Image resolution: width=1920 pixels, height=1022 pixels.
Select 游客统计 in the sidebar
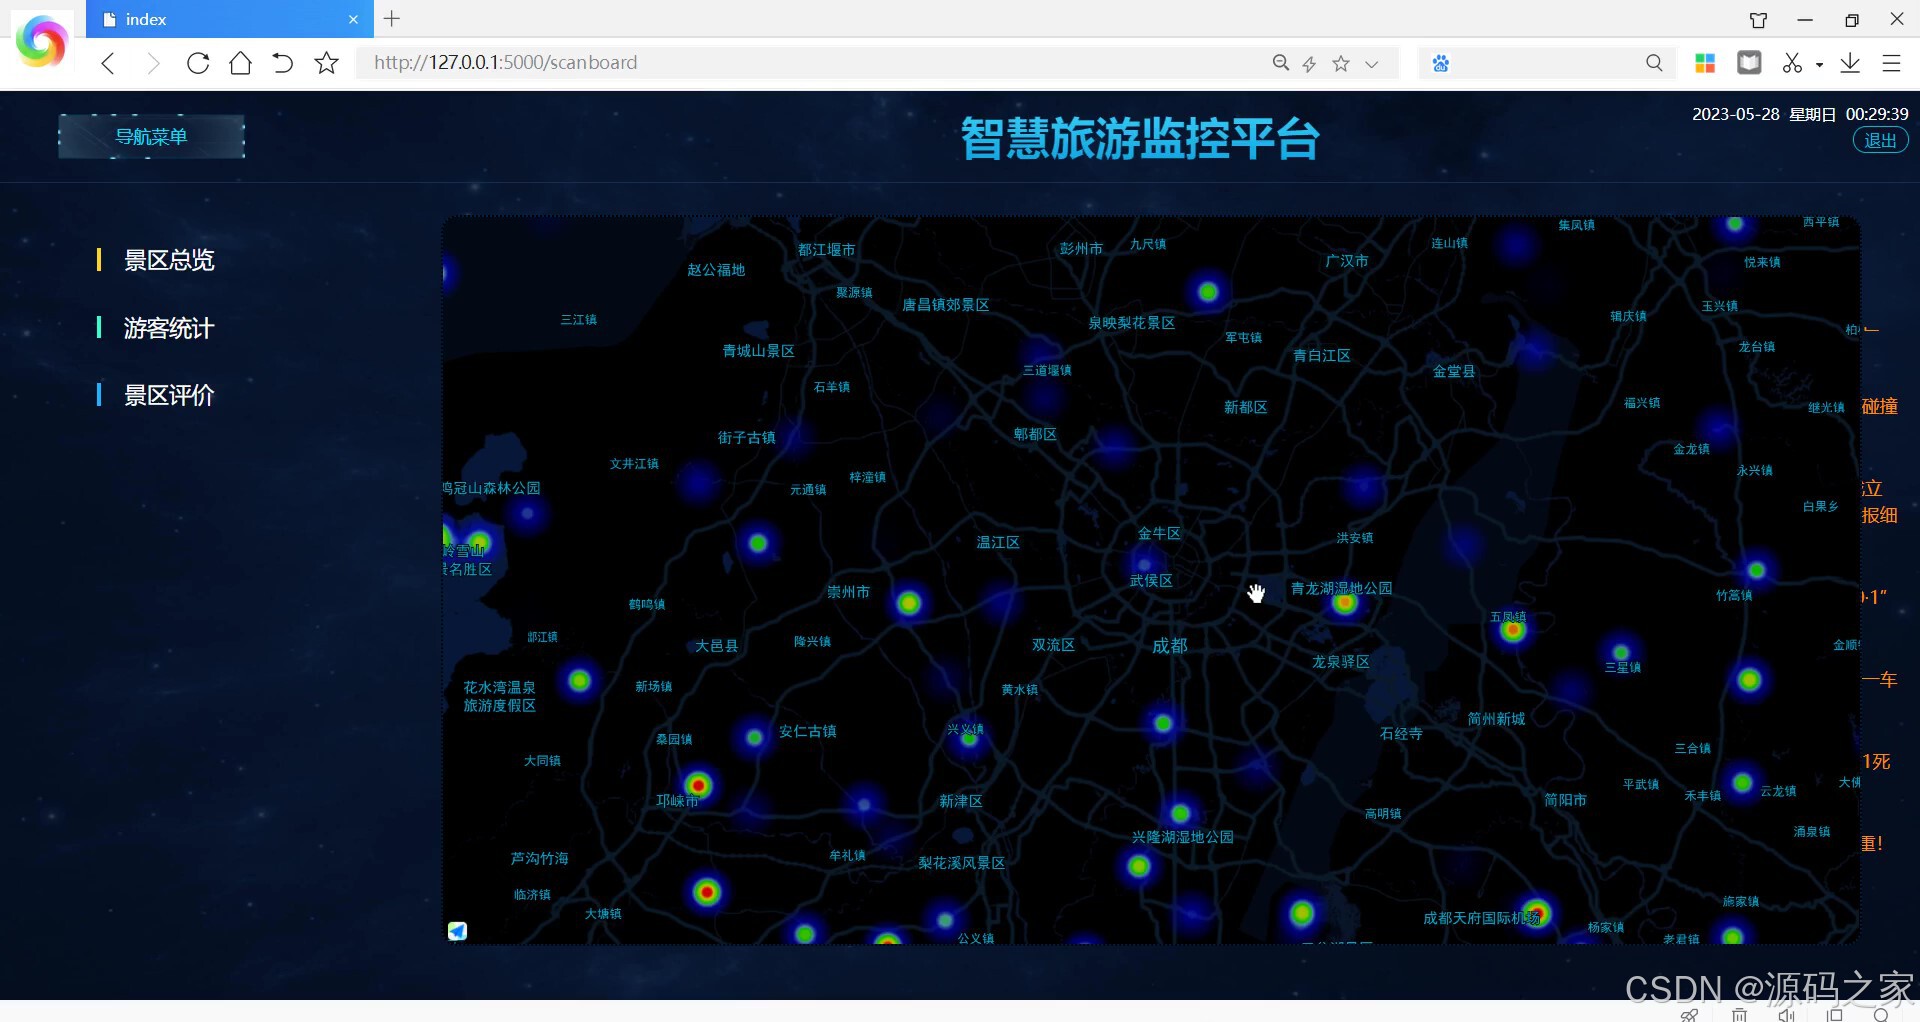[x=169, y=328]
